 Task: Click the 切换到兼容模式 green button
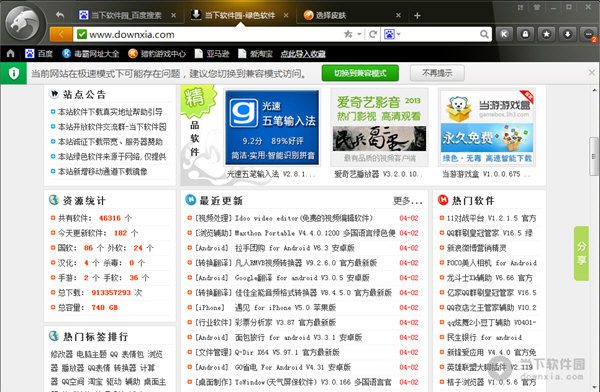point(360,73)
